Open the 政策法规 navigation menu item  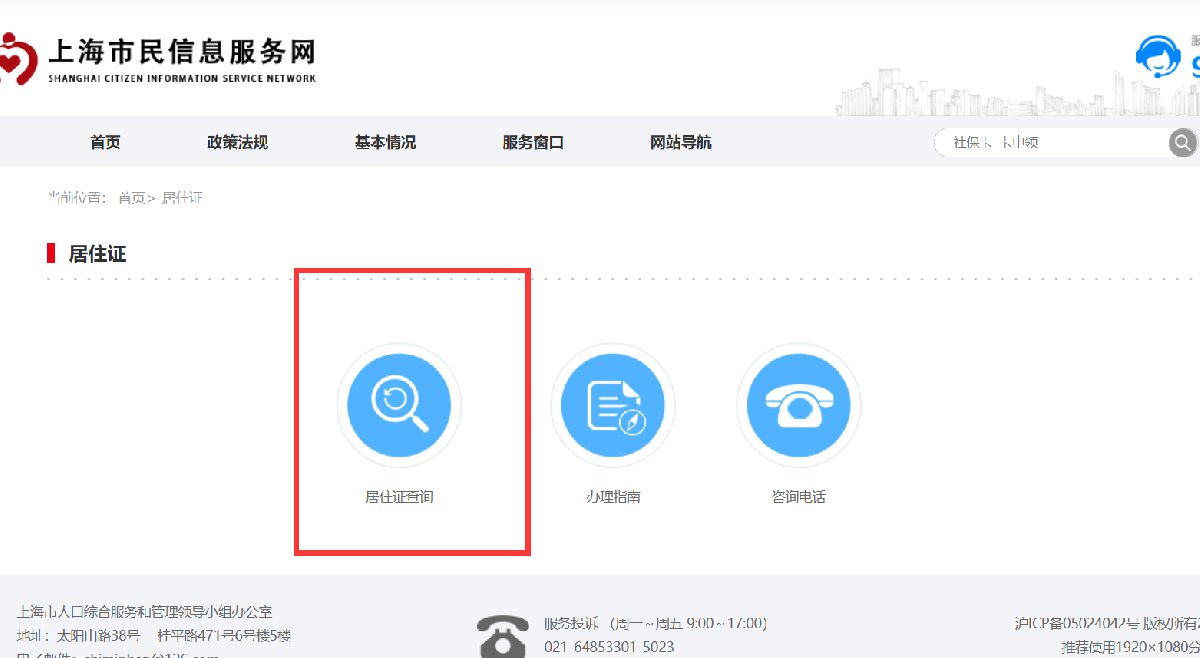237,142
